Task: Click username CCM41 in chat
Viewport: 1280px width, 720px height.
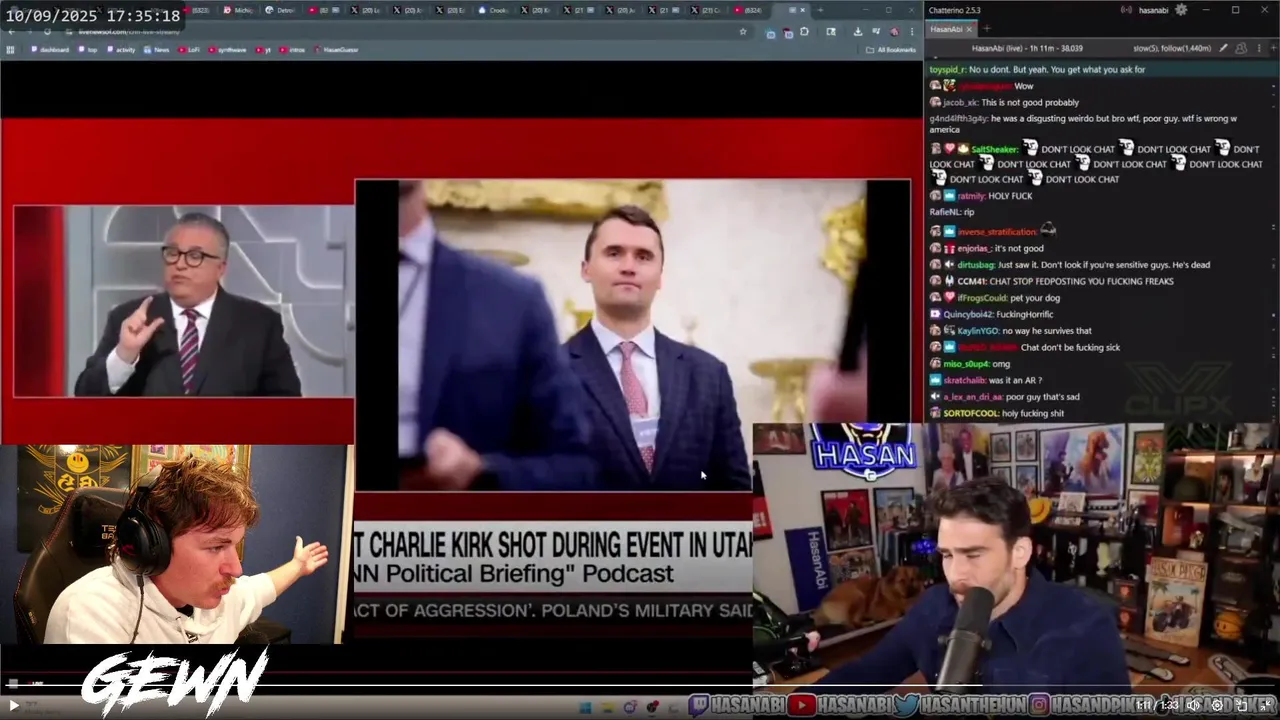Action: pos(972,281)
